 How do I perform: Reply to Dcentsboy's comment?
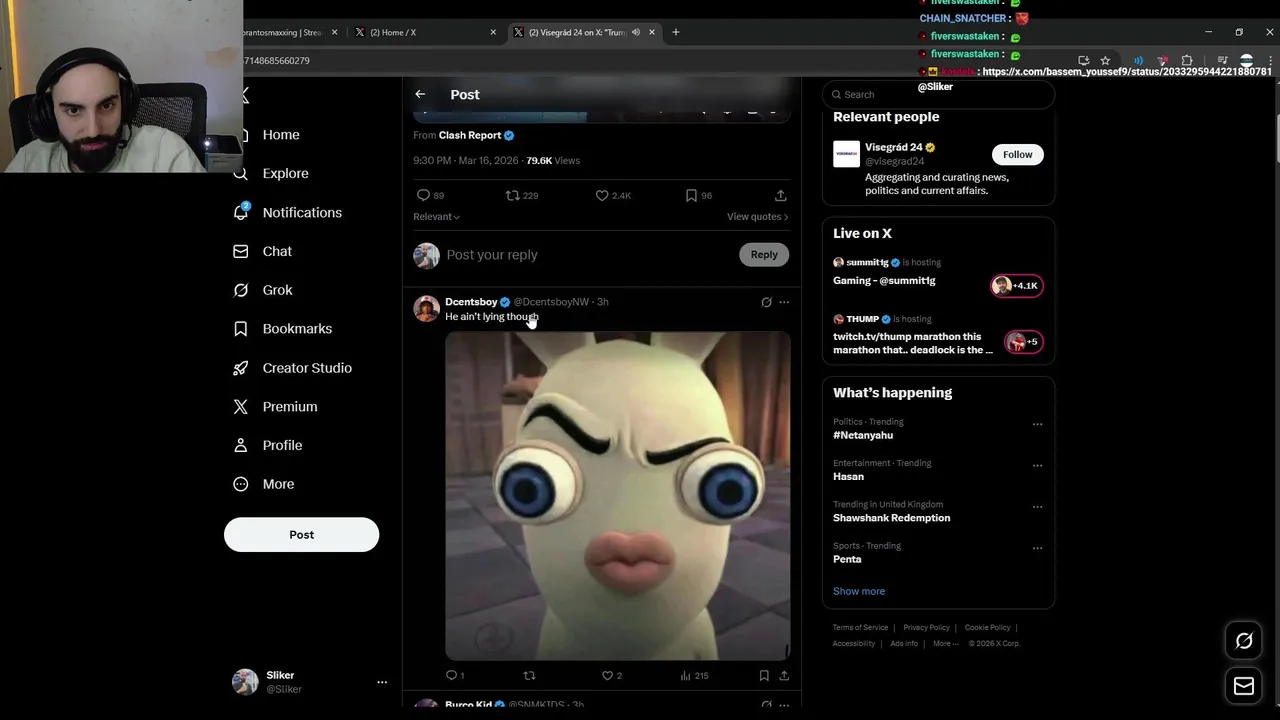(451, 676)
